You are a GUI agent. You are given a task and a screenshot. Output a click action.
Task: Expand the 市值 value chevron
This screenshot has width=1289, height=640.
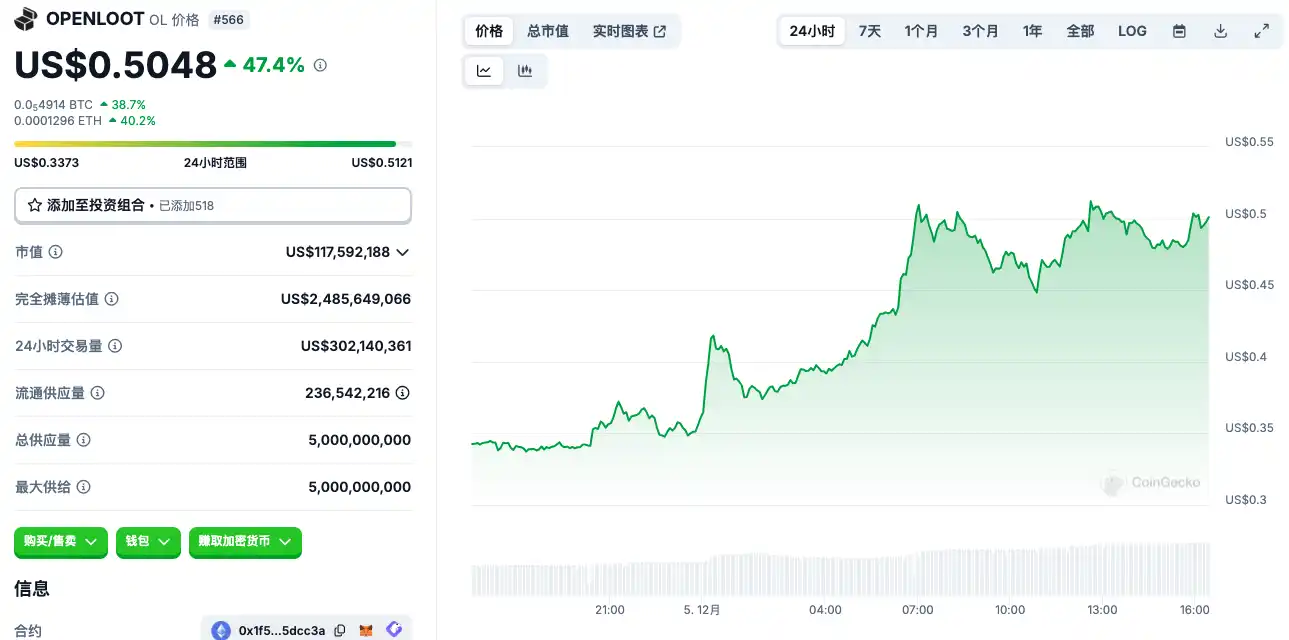(x=402, y=252)
